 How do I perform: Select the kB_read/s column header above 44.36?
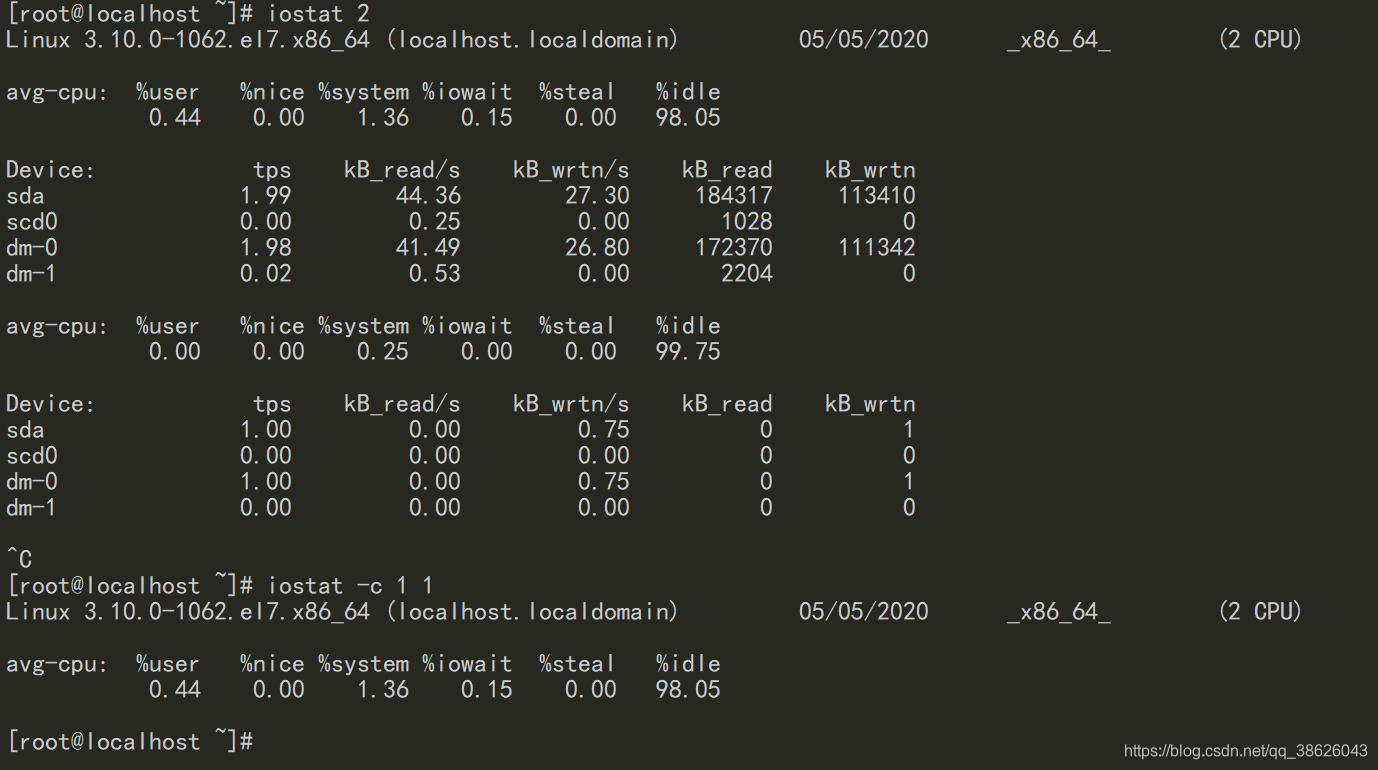[402, 170]
